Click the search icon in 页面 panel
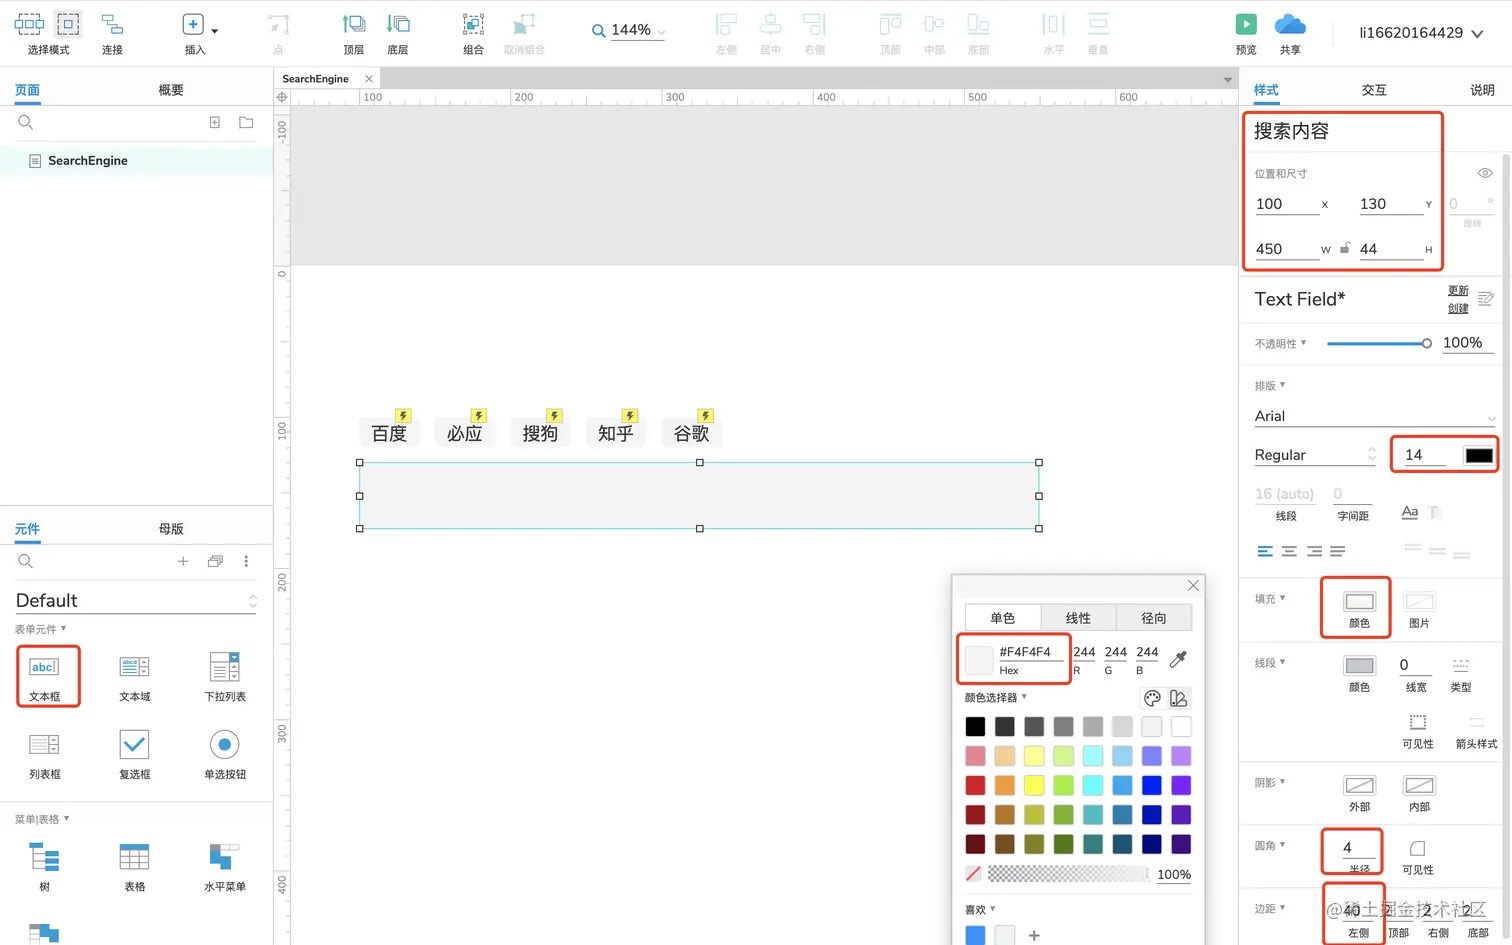This screenshot has width=1512, height=945. (x=26, y=122)
